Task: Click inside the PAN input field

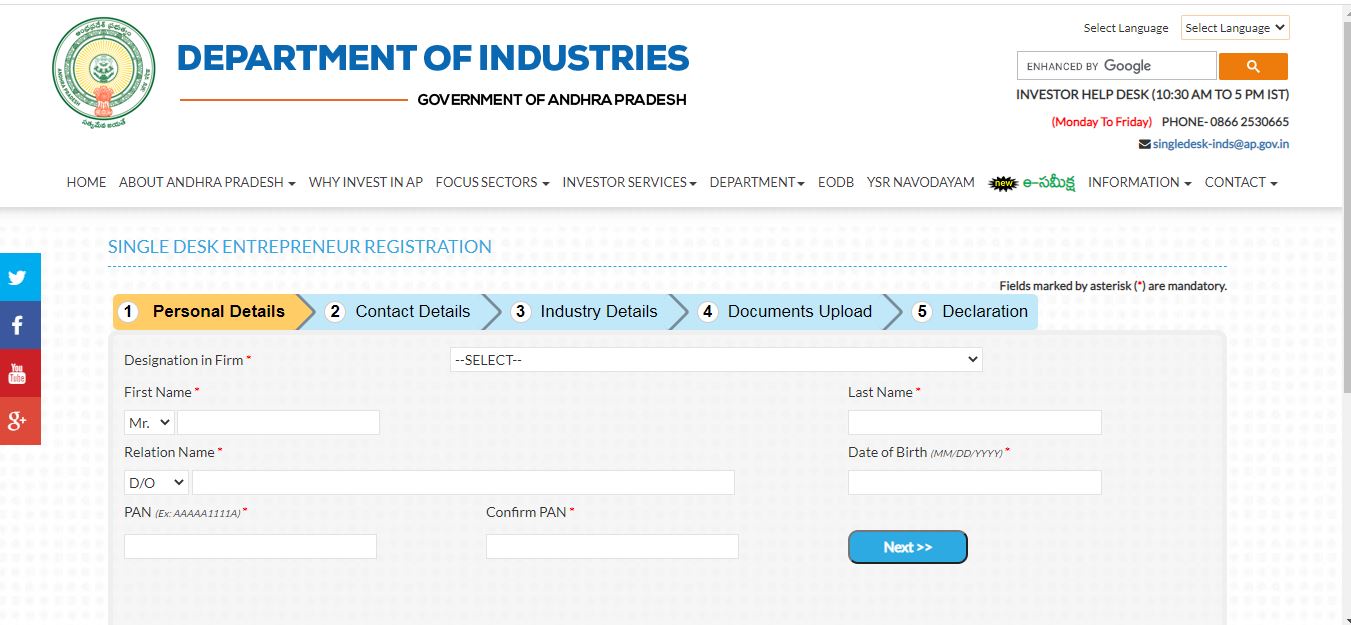Action: 250,546
